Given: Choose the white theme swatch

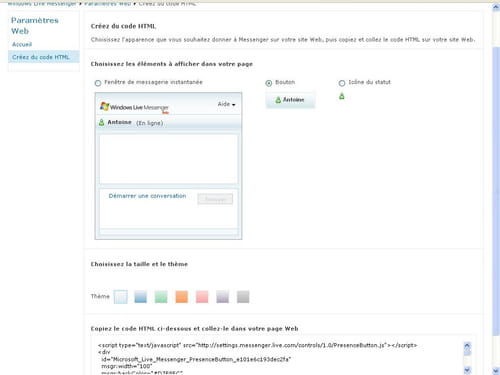Looking at the screenshot, I should click(120, 297).
